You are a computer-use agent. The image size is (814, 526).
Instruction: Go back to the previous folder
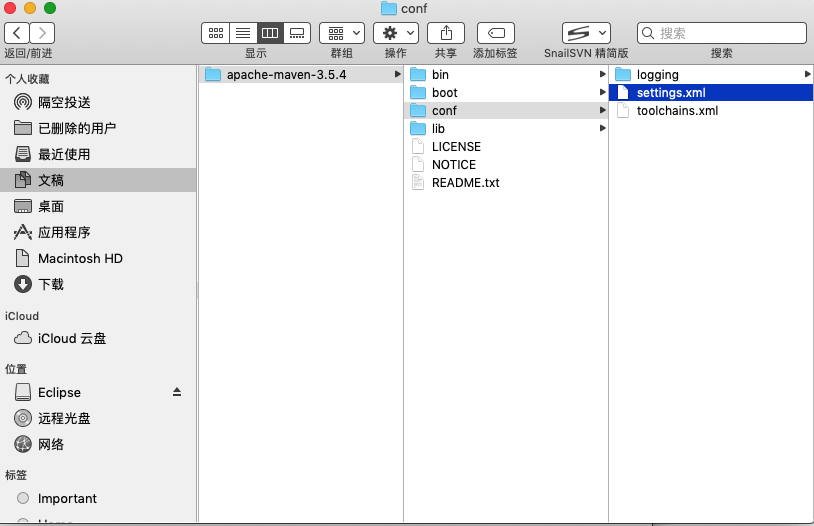click(17, 33)
